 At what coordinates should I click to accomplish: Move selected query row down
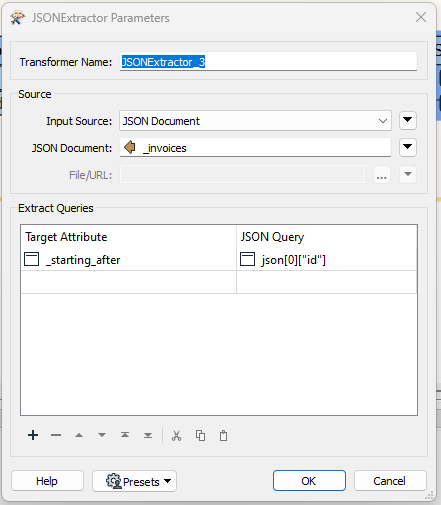pyautogui.click(x=102, y=435)
